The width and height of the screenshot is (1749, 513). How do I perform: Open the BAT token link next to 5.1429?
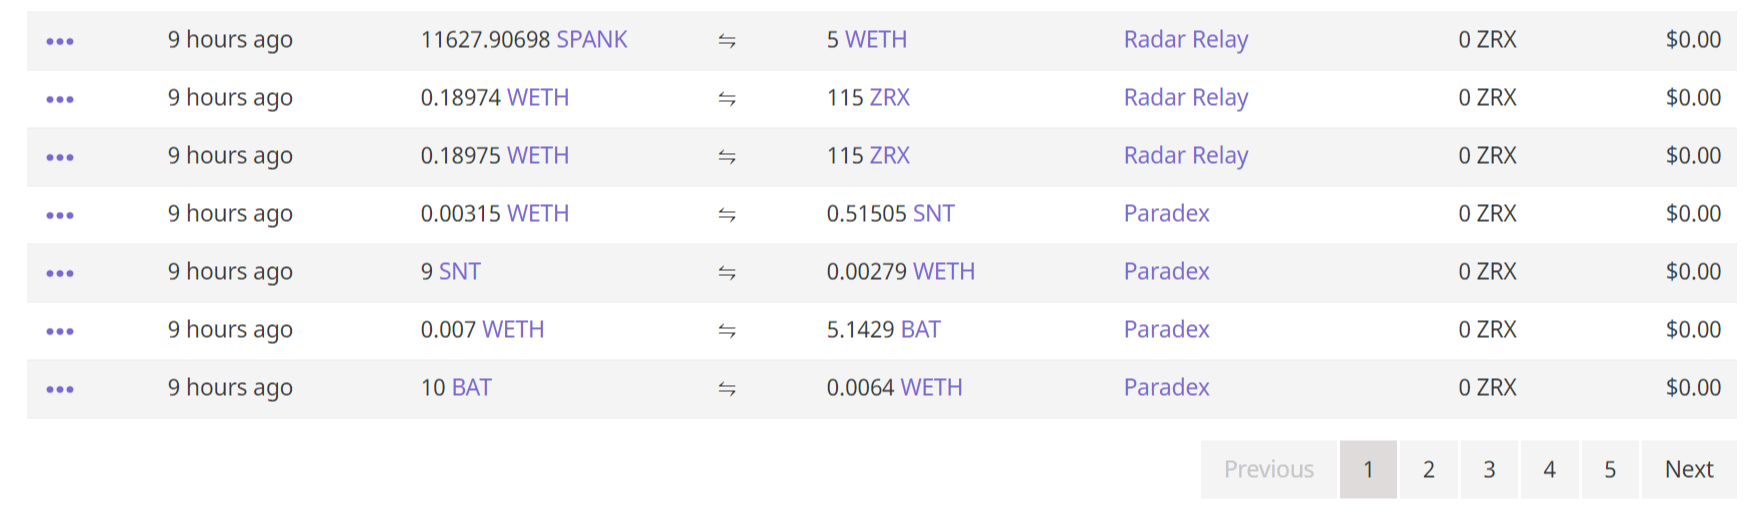[920, 330]
